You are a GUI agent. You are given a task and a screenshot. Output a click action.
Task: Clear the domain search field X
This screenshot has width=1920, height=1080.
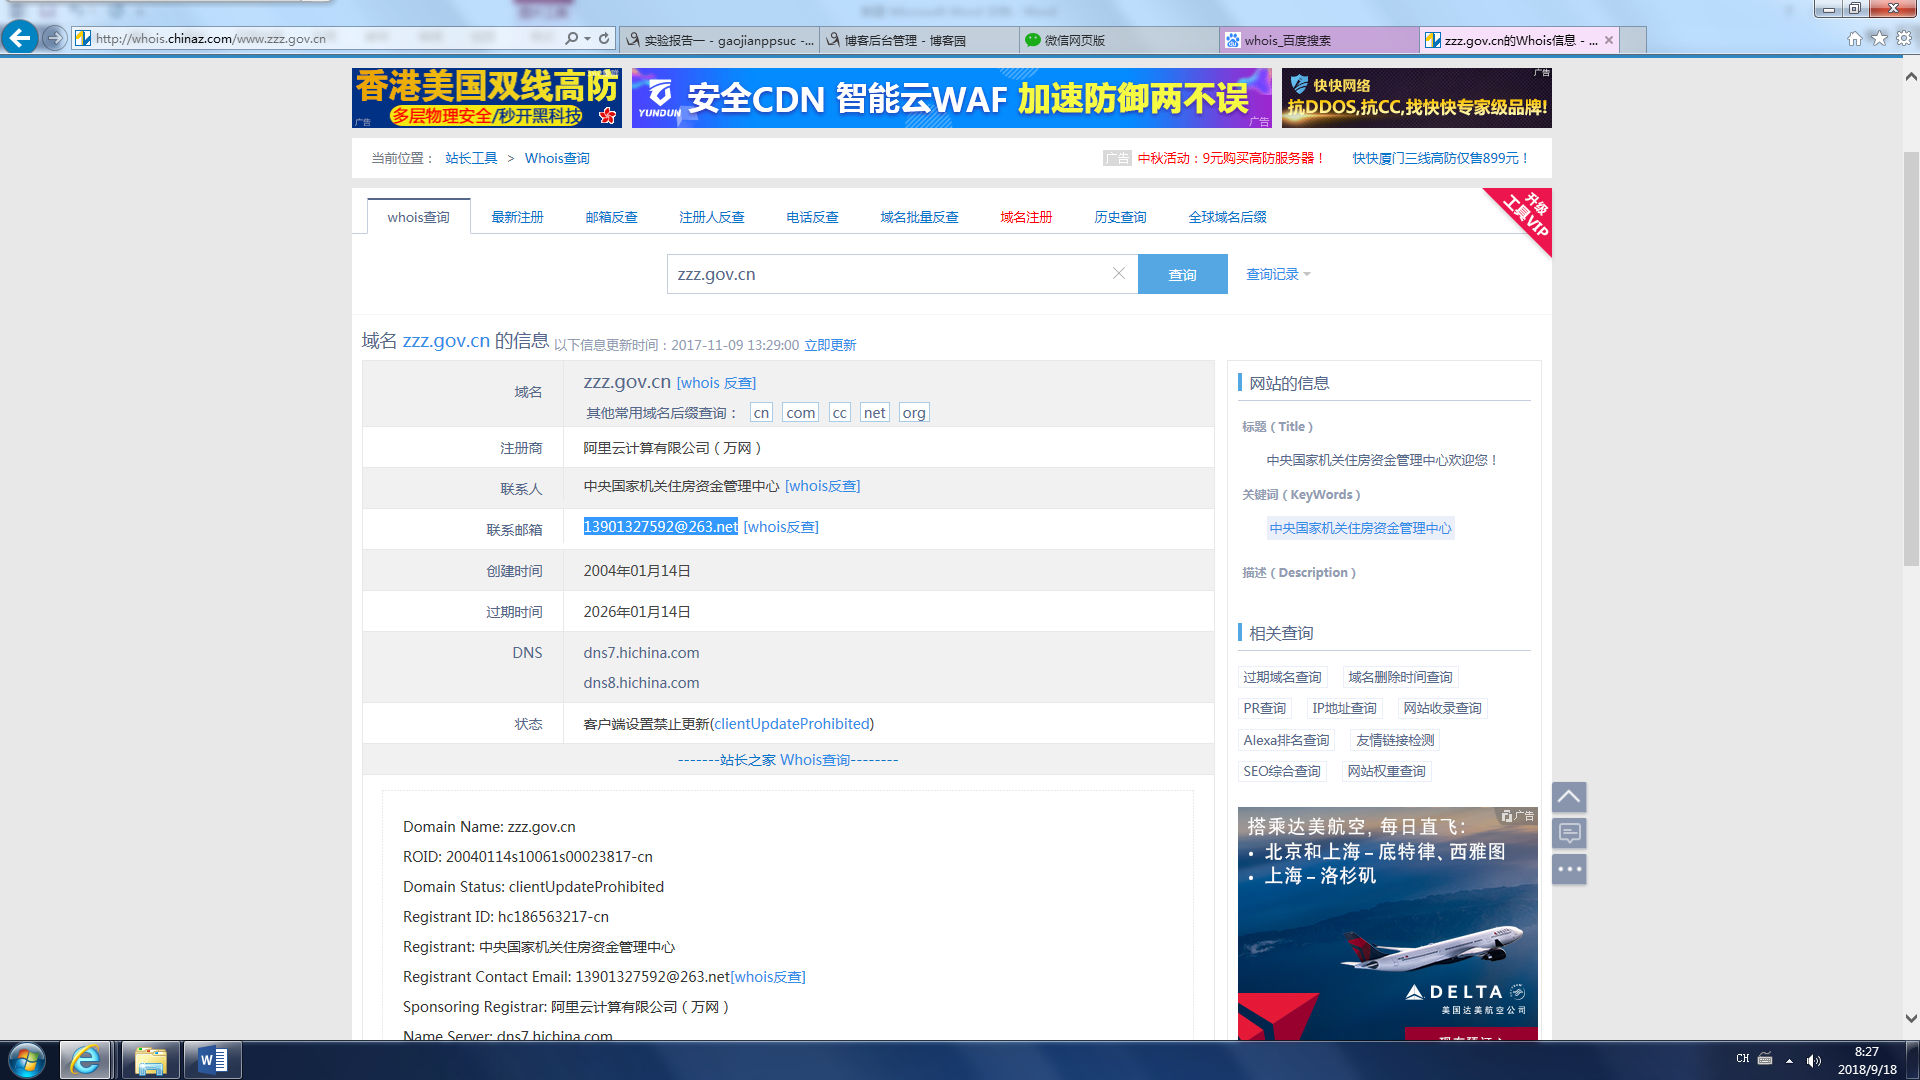pyautogui.click(x=1119, y=273)
